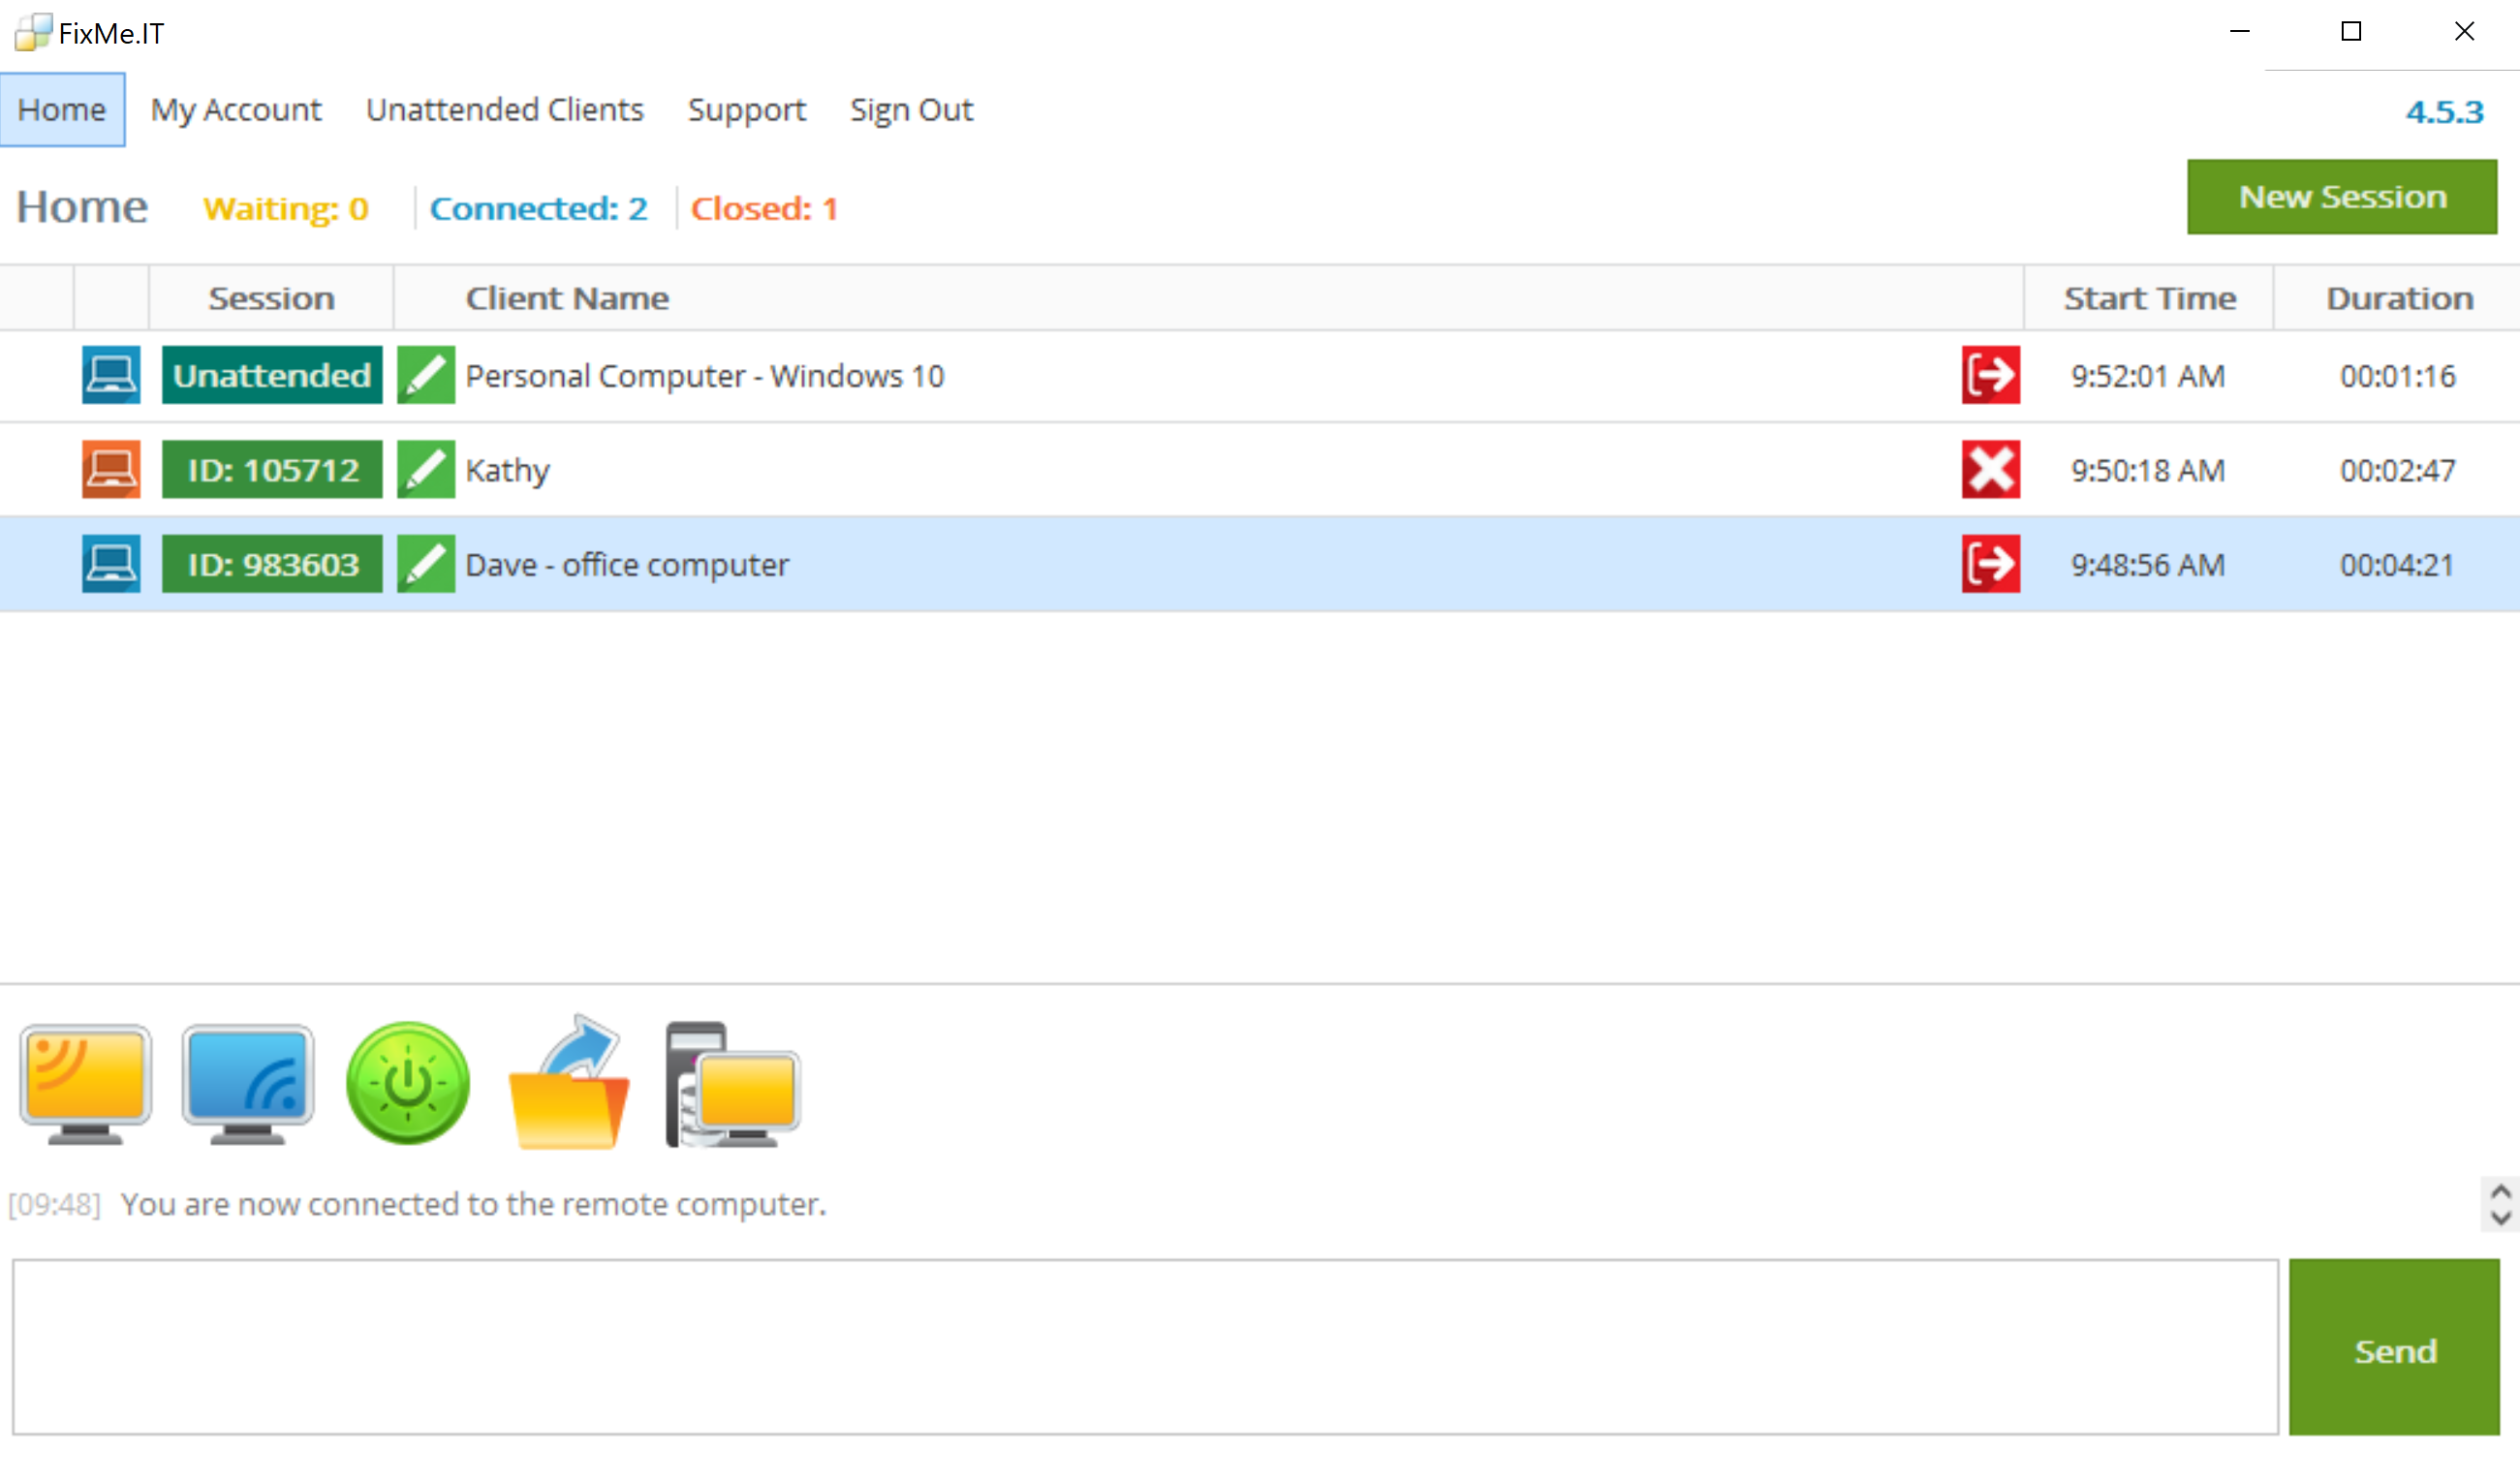Click the Sign Out menu item

pos(910,110)
